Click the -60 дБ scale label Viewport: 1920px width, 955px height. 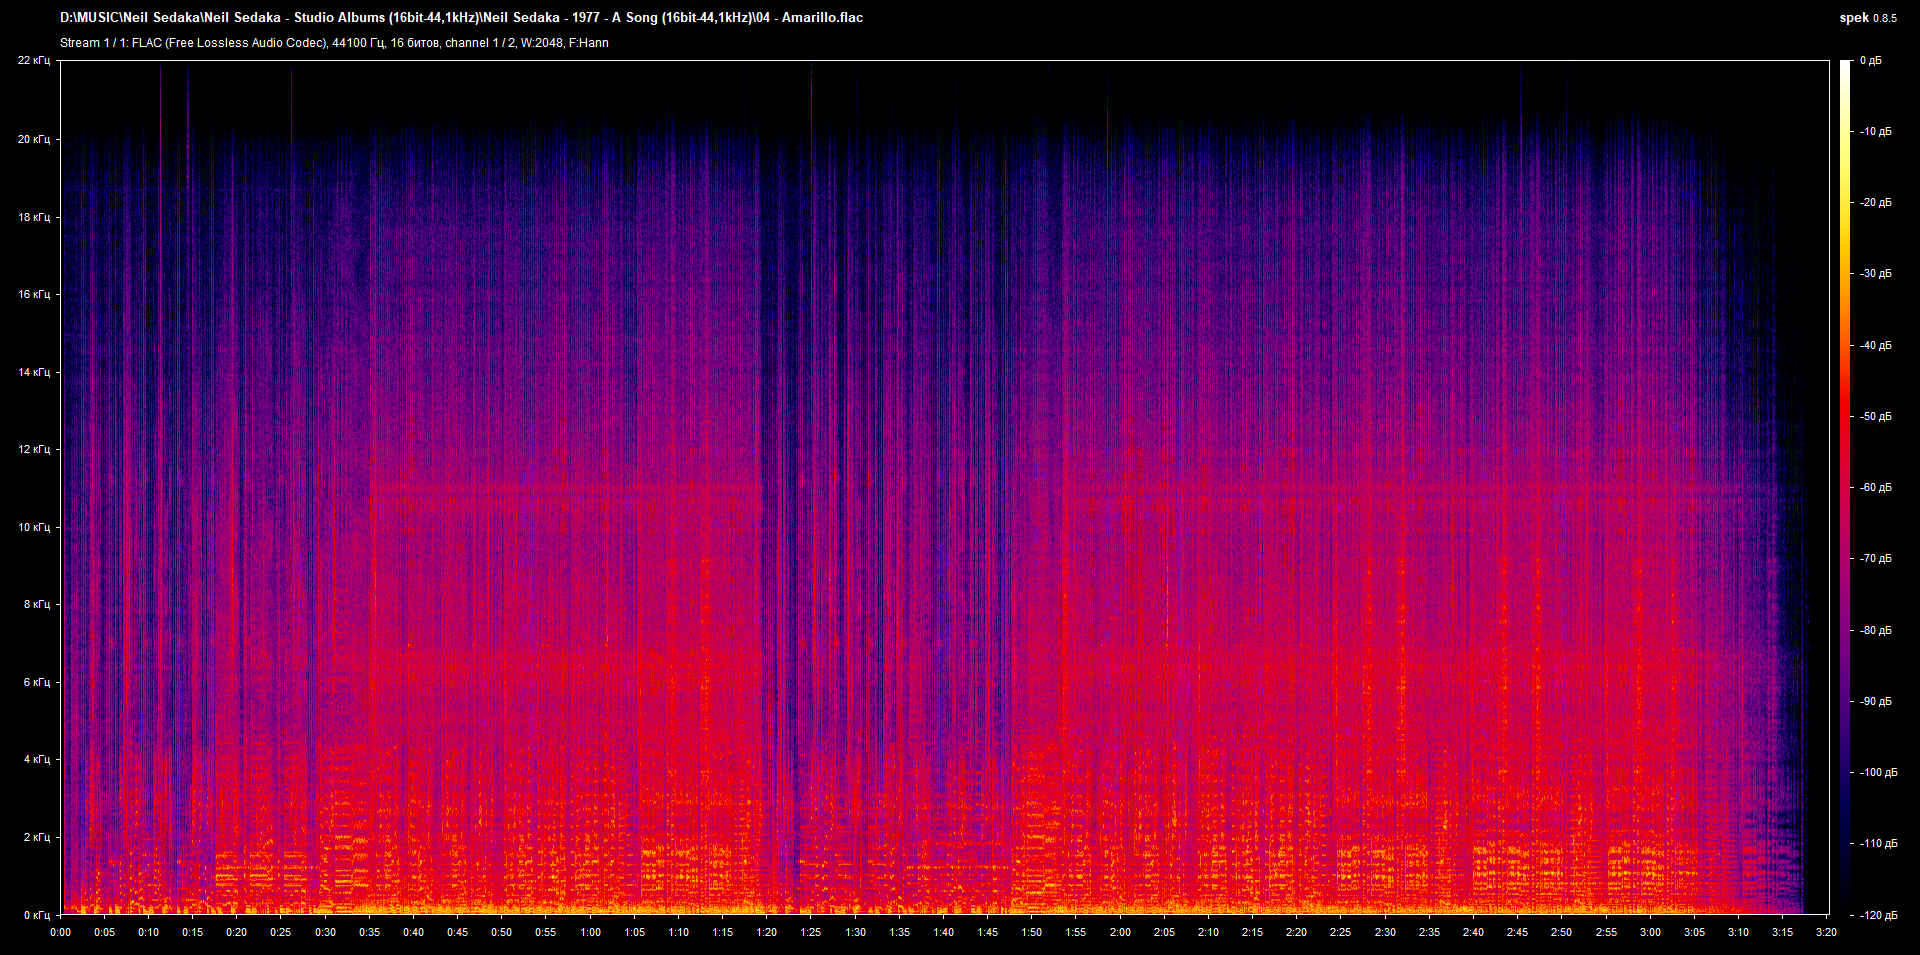click(1875, 487)
